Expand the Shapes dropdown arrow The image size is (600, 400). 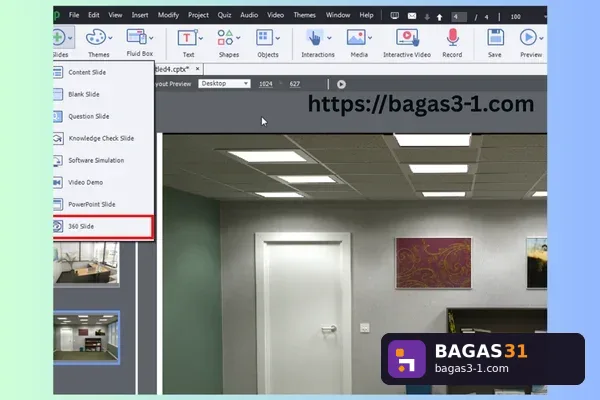pos(238,38)
